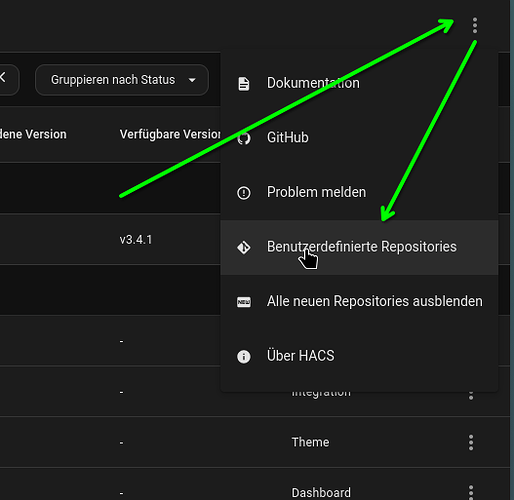514x500 pixels.
Task: Open Über HACS info entry
Action: [x=359, y=356]
